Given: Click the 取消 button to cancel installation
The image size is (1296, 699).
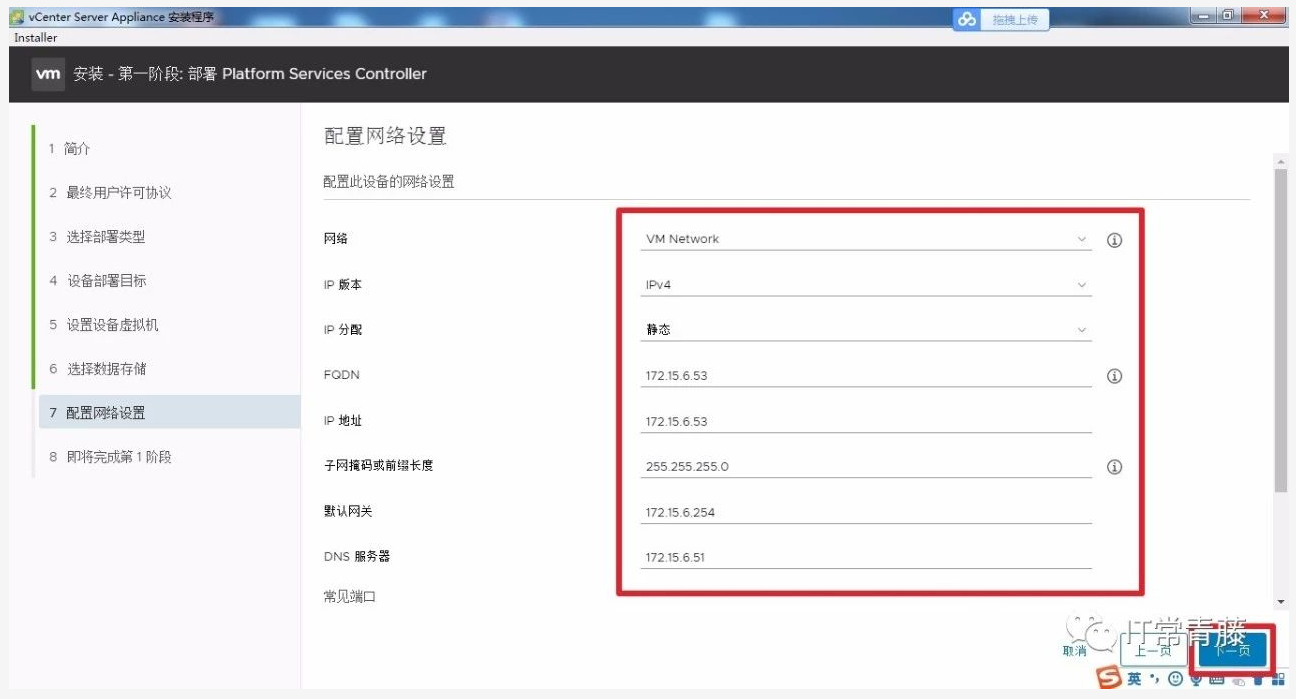Looking at the screenshot, I should [1073, 650].
